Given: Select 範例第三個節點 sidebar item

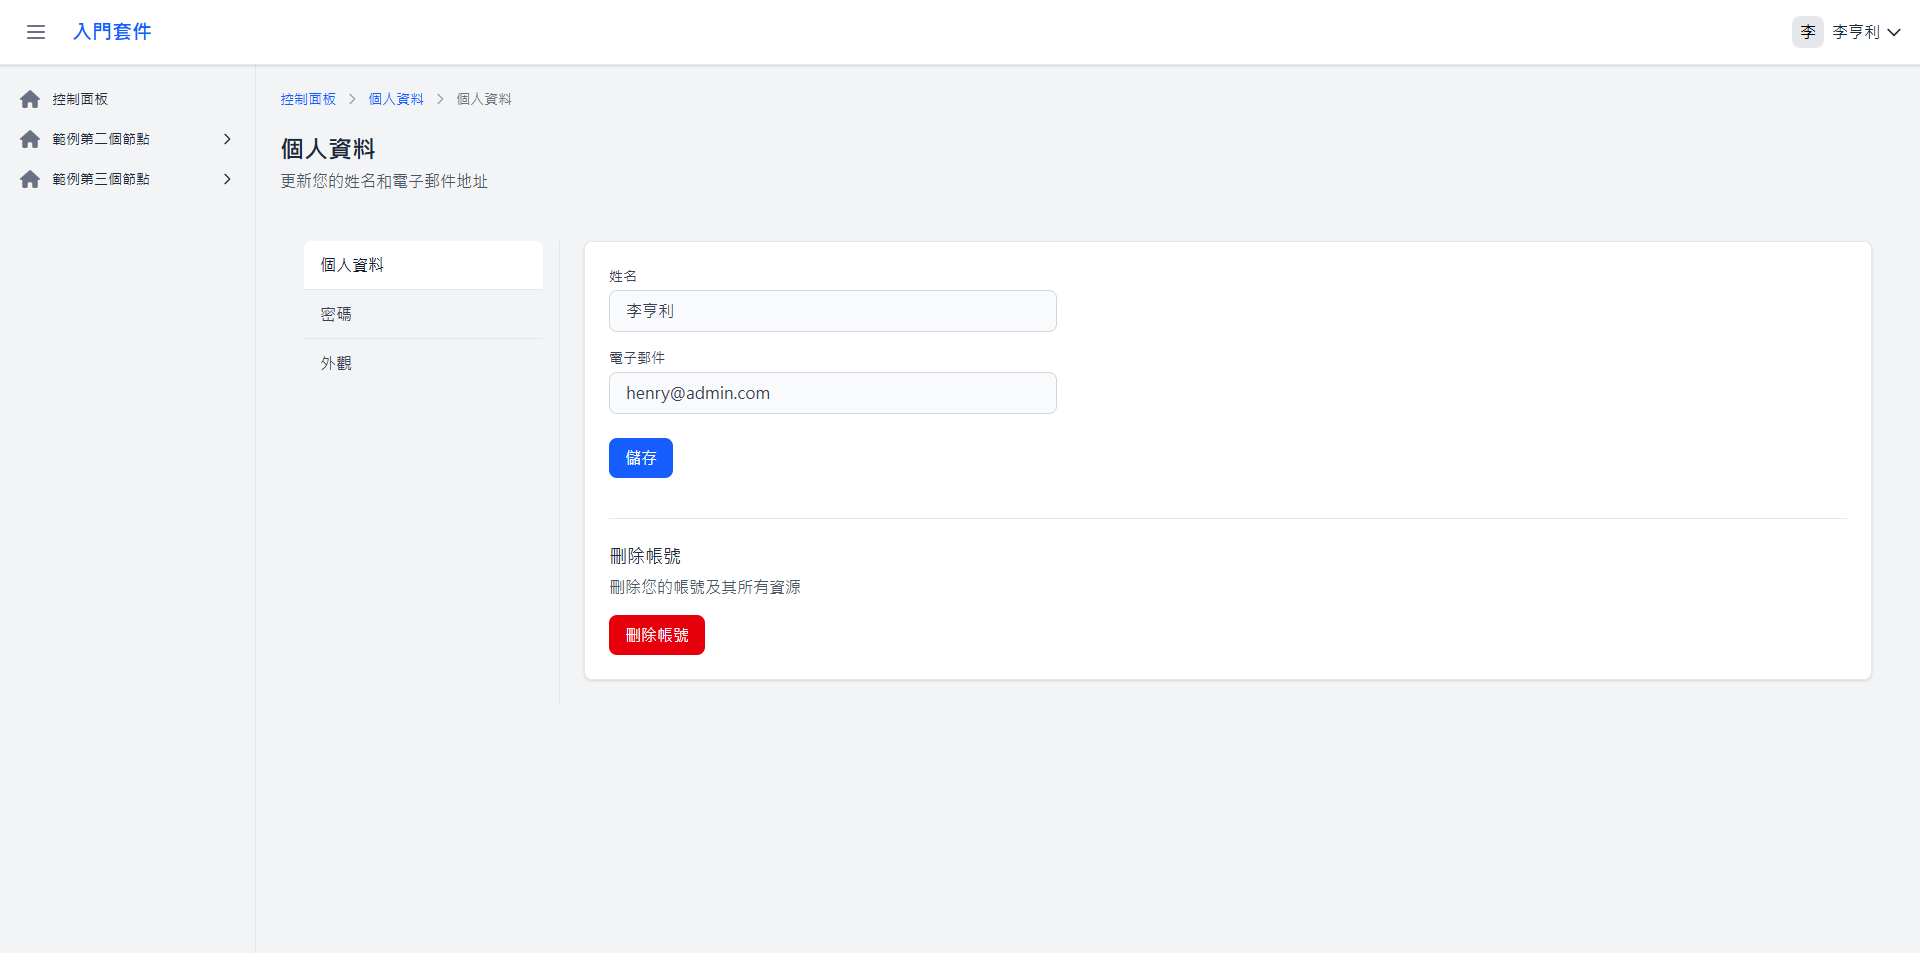Looking at the screenshot, I should click(x=128, y=179).
